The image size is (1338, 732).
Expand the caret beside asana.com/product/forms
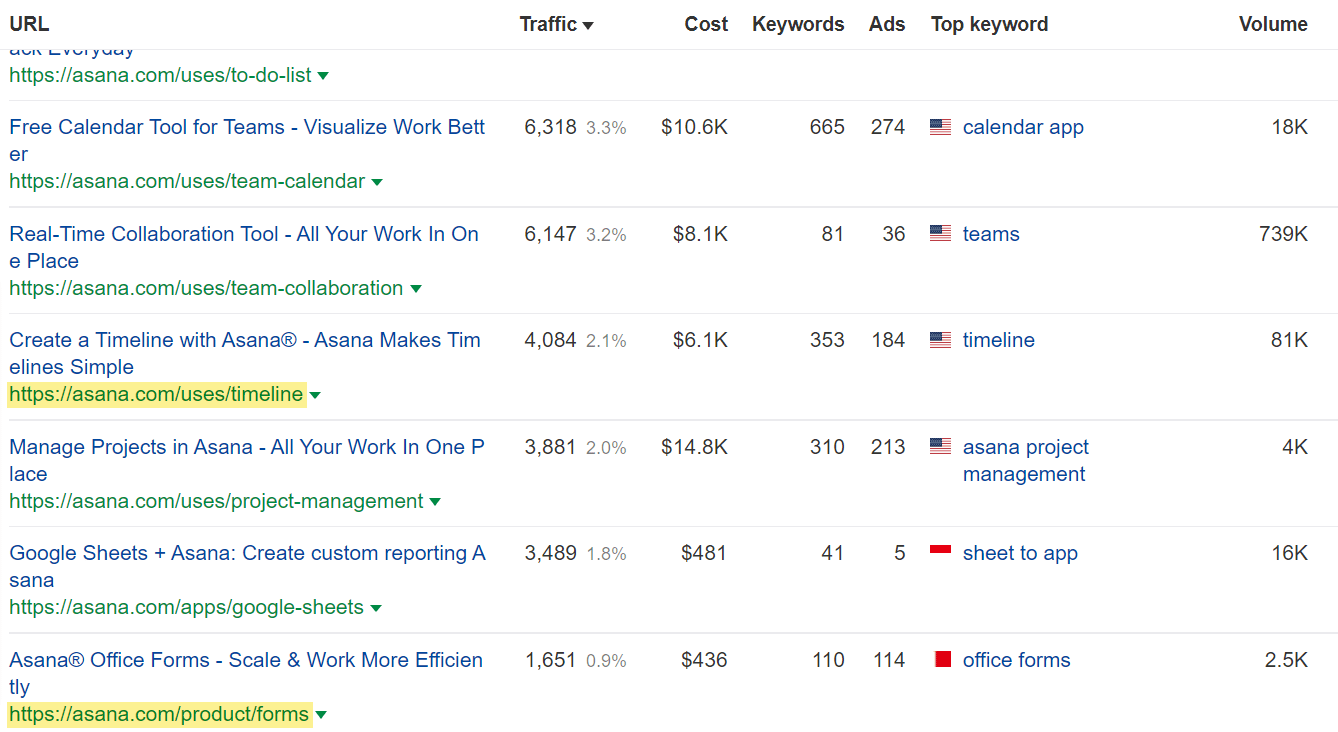point(321,715)
